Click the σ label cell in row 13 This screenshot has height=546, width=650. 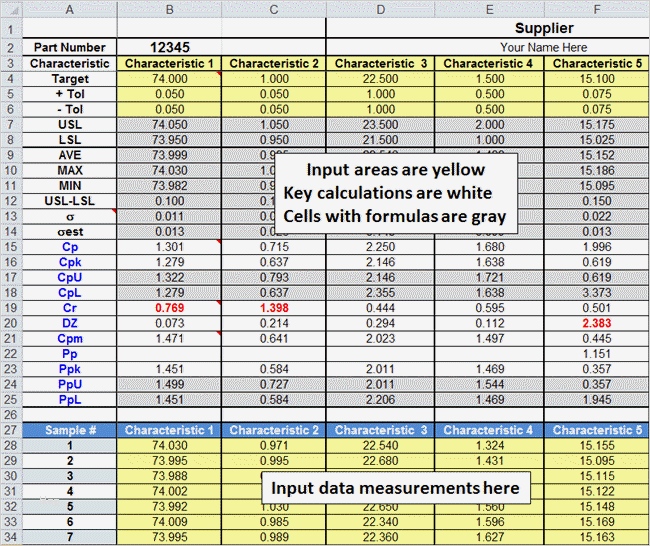point(69,216)
